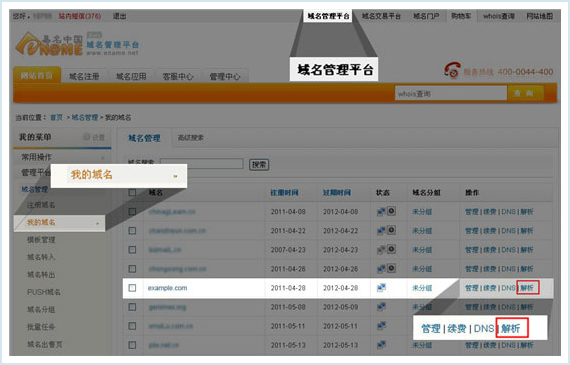Go to 域名交易平台 in top bar
This screenshot has height=365, width=570.
pyautogui.click(x=381, y=16)
